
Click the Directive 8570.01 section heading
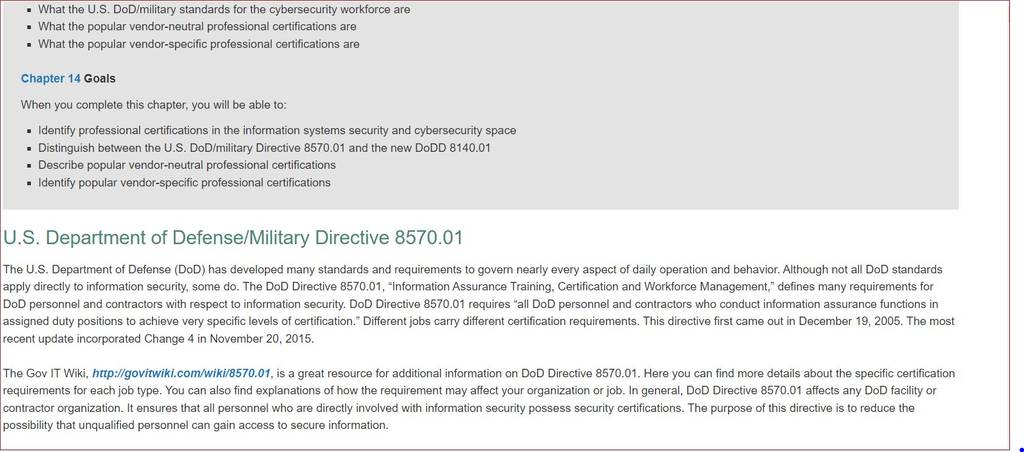pos(232,238)
